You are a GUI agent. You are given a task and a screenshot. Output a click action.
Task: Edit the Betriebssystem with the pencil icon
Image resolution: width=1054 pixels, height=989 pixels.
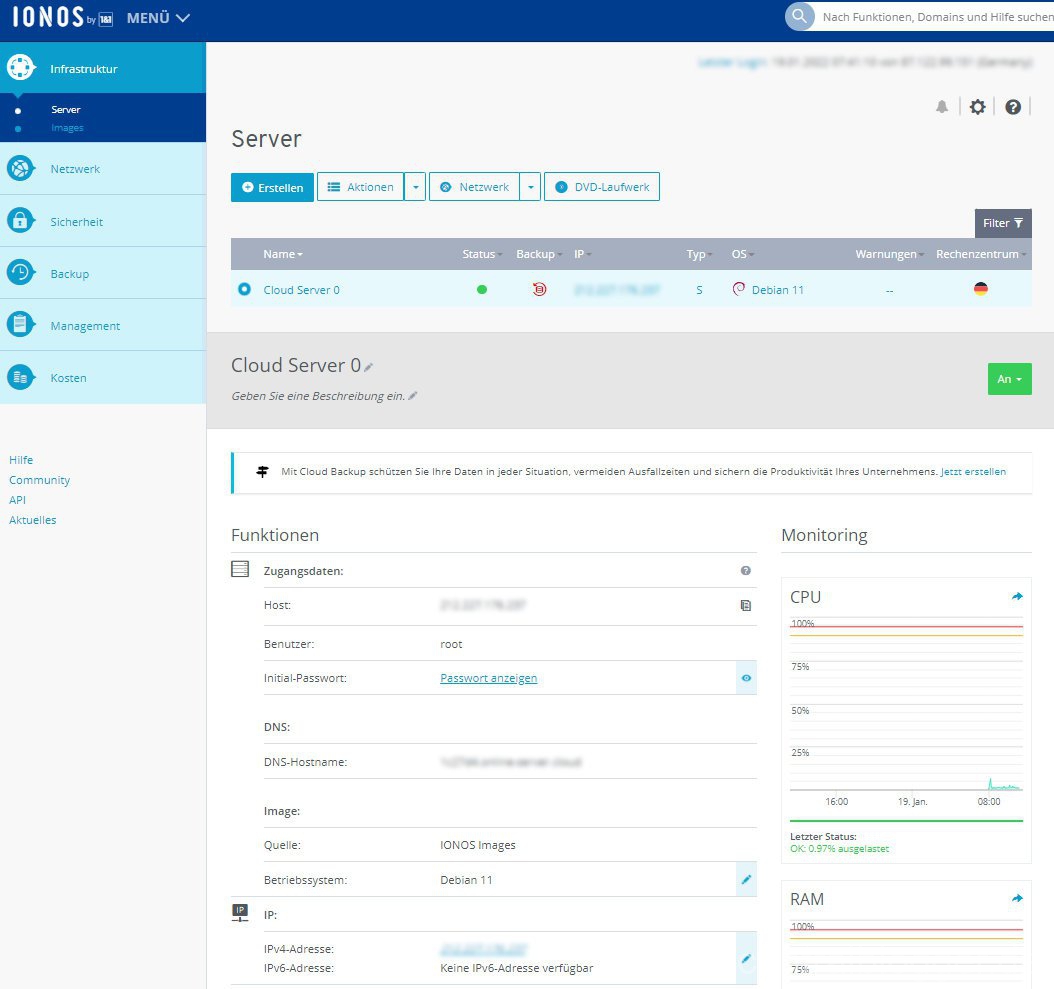(x=745, y=880)
